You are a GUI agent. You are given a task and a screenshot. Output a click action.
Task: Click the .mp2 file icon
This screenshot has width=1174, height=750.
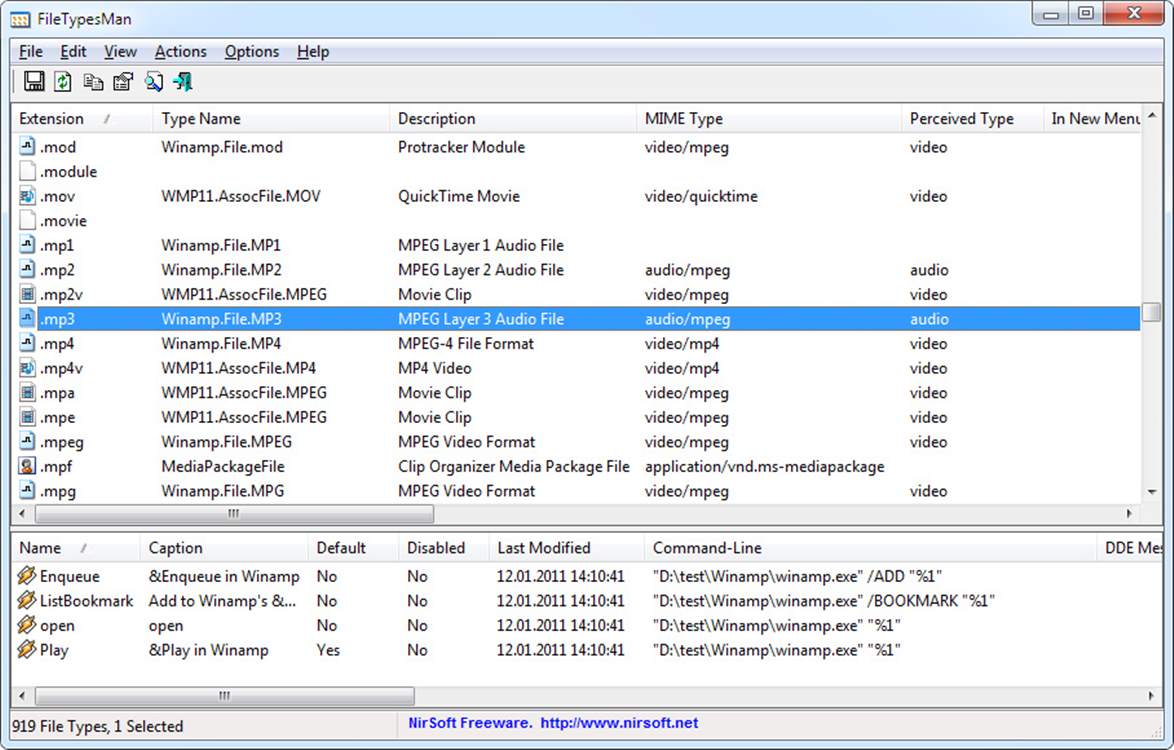pyautogui.click(x=27, y=269)
